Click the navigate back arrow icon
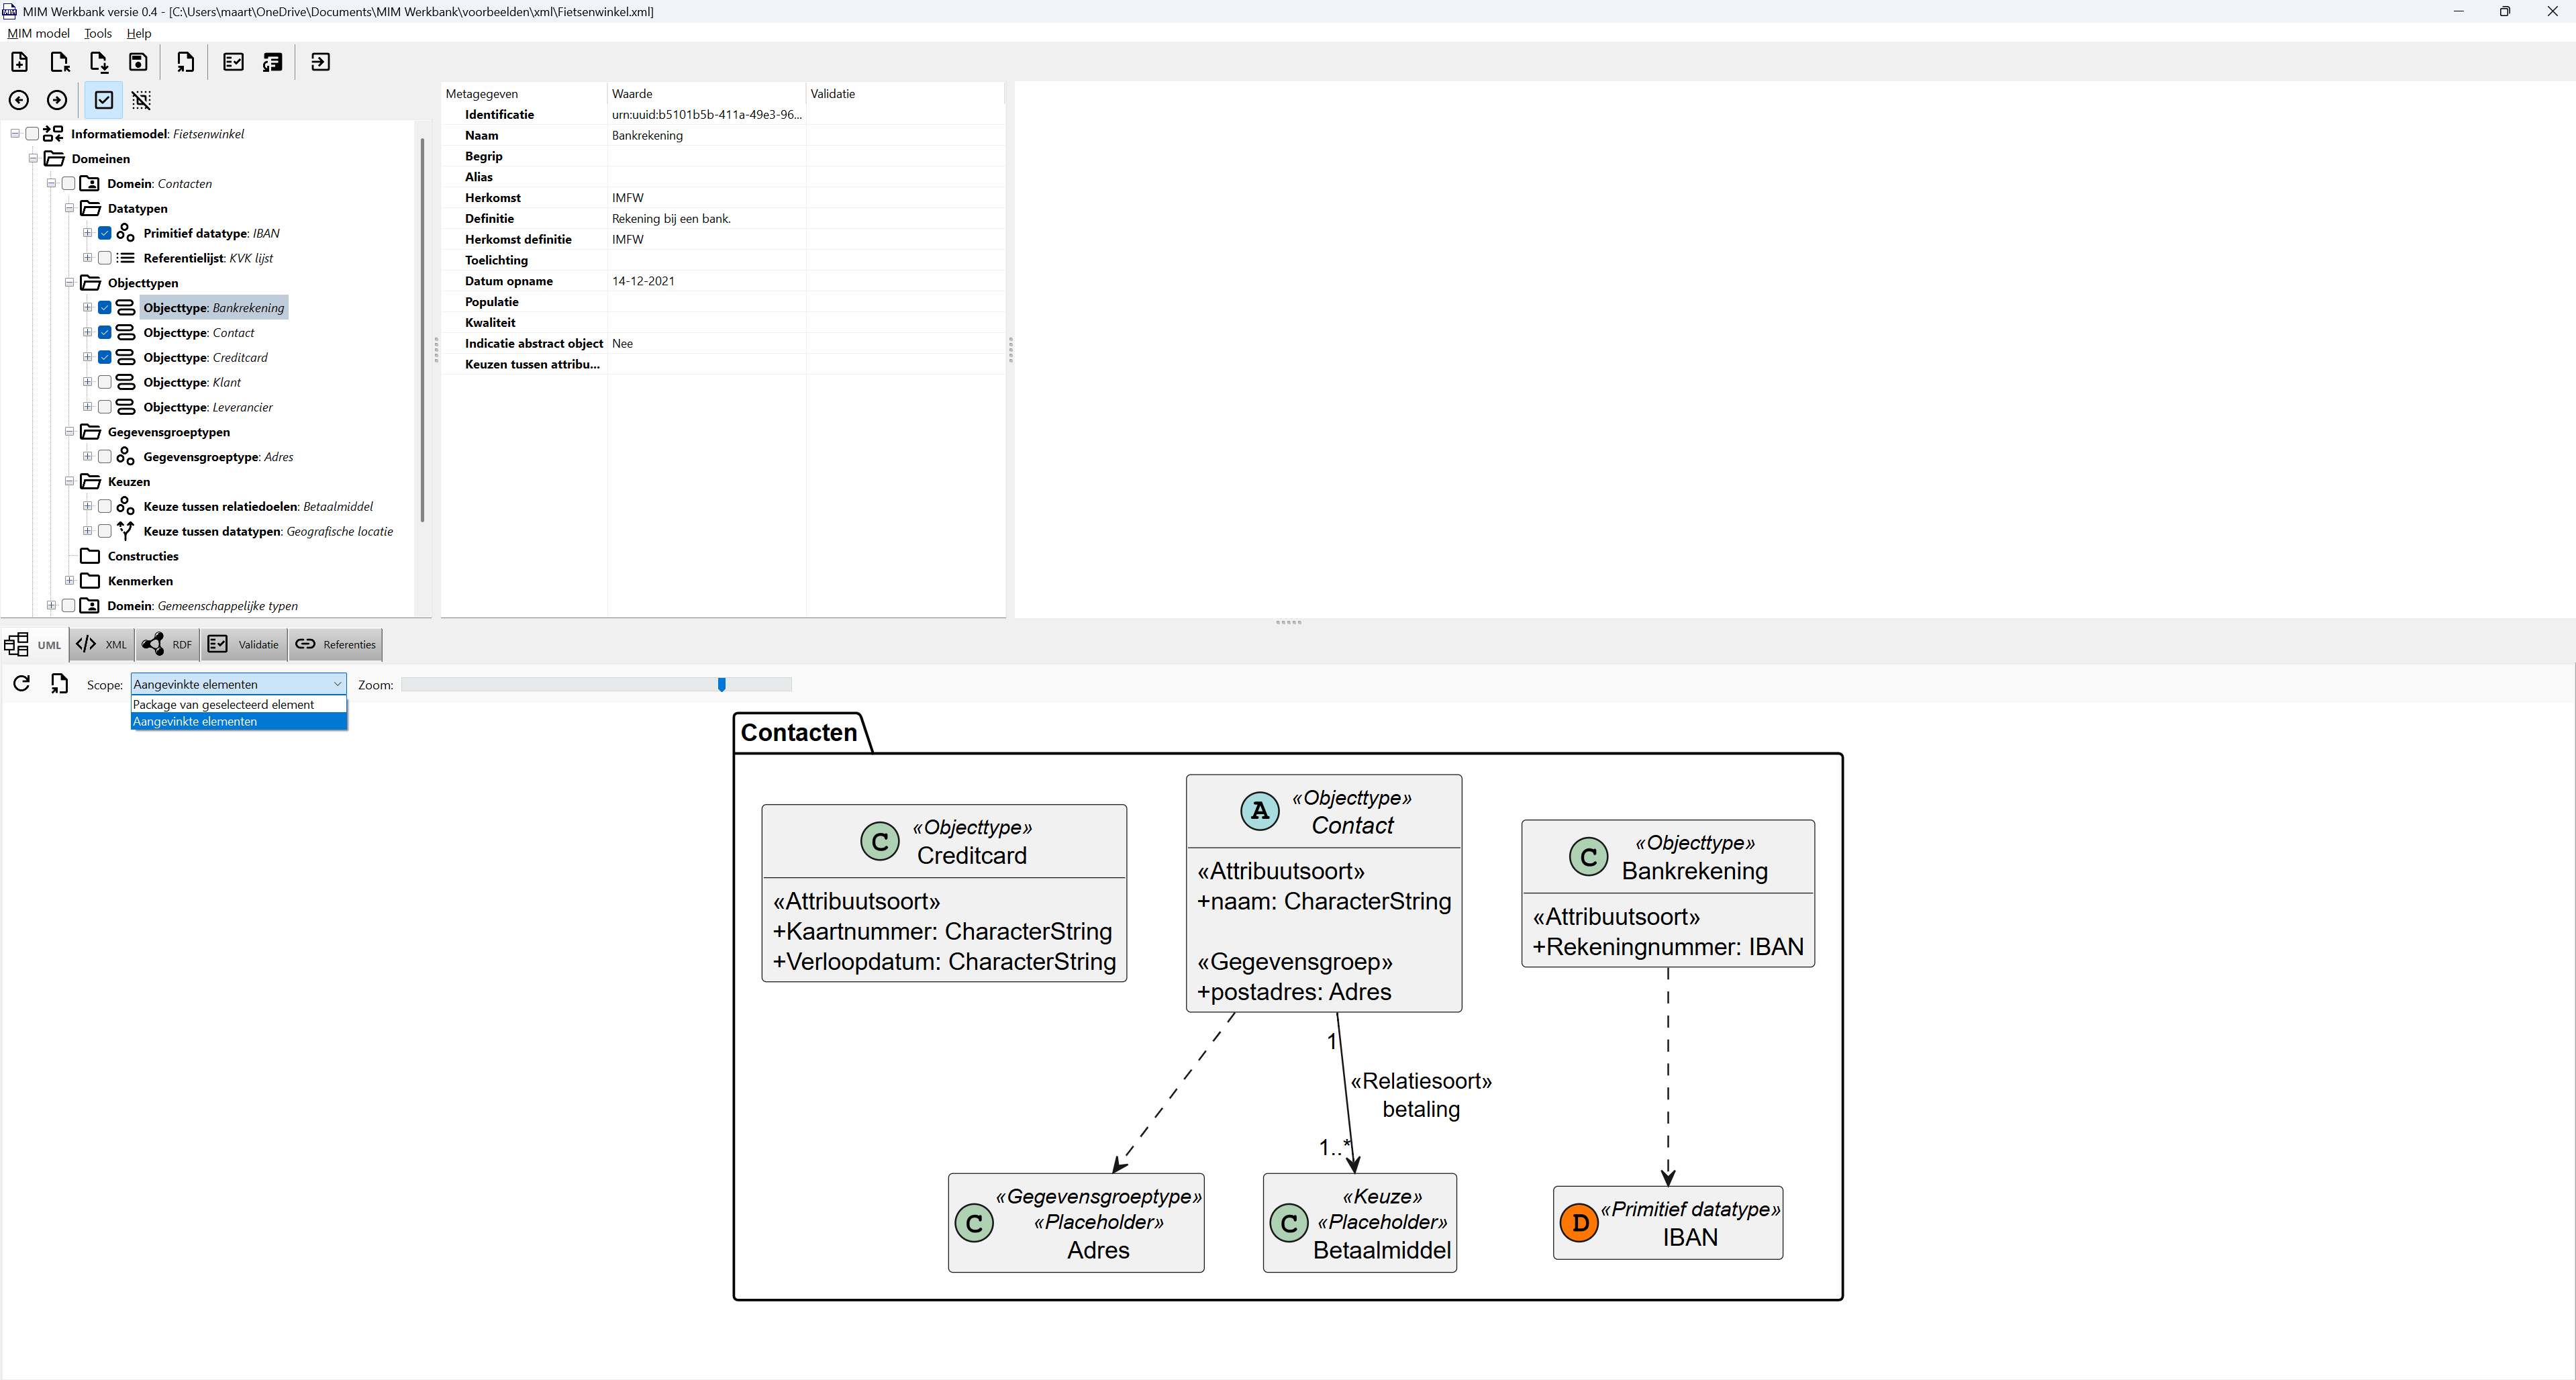The width and height of the screenshot is (2576, 1380). pyautogui.click(x=19, y=100)
